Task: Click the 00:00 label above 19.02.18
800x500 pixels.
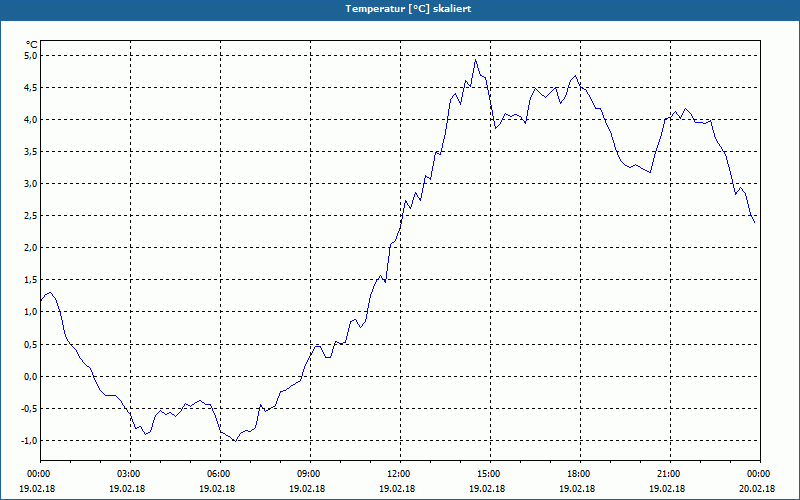Action: (37, 474)
